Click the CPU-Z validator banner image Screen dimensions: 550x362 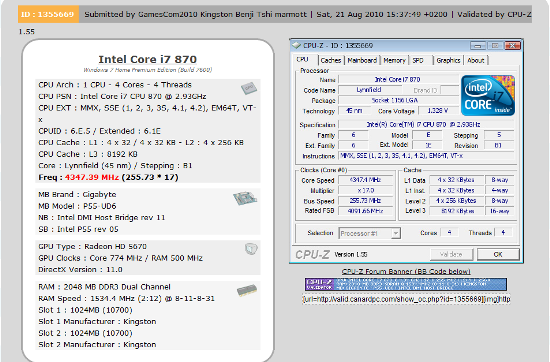point(406,284)
